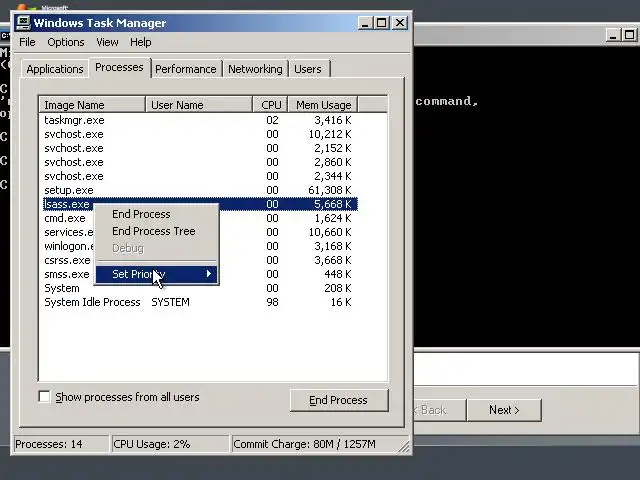Open the Help menu
Screen dimensions: 640x480
point(140,42)
